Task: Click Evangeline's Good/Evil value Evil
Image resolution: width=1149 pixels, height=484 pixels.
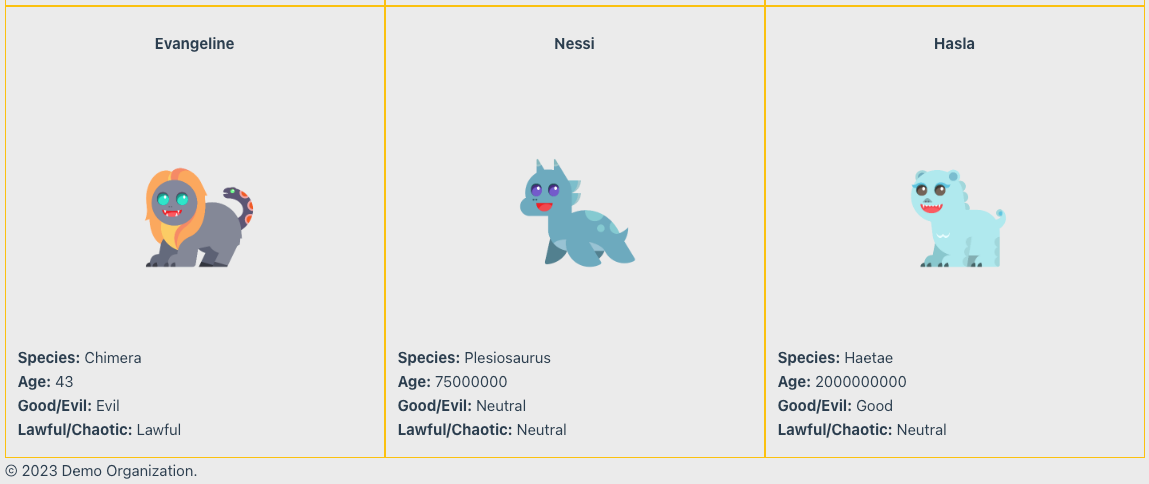Action: (108, 406)
